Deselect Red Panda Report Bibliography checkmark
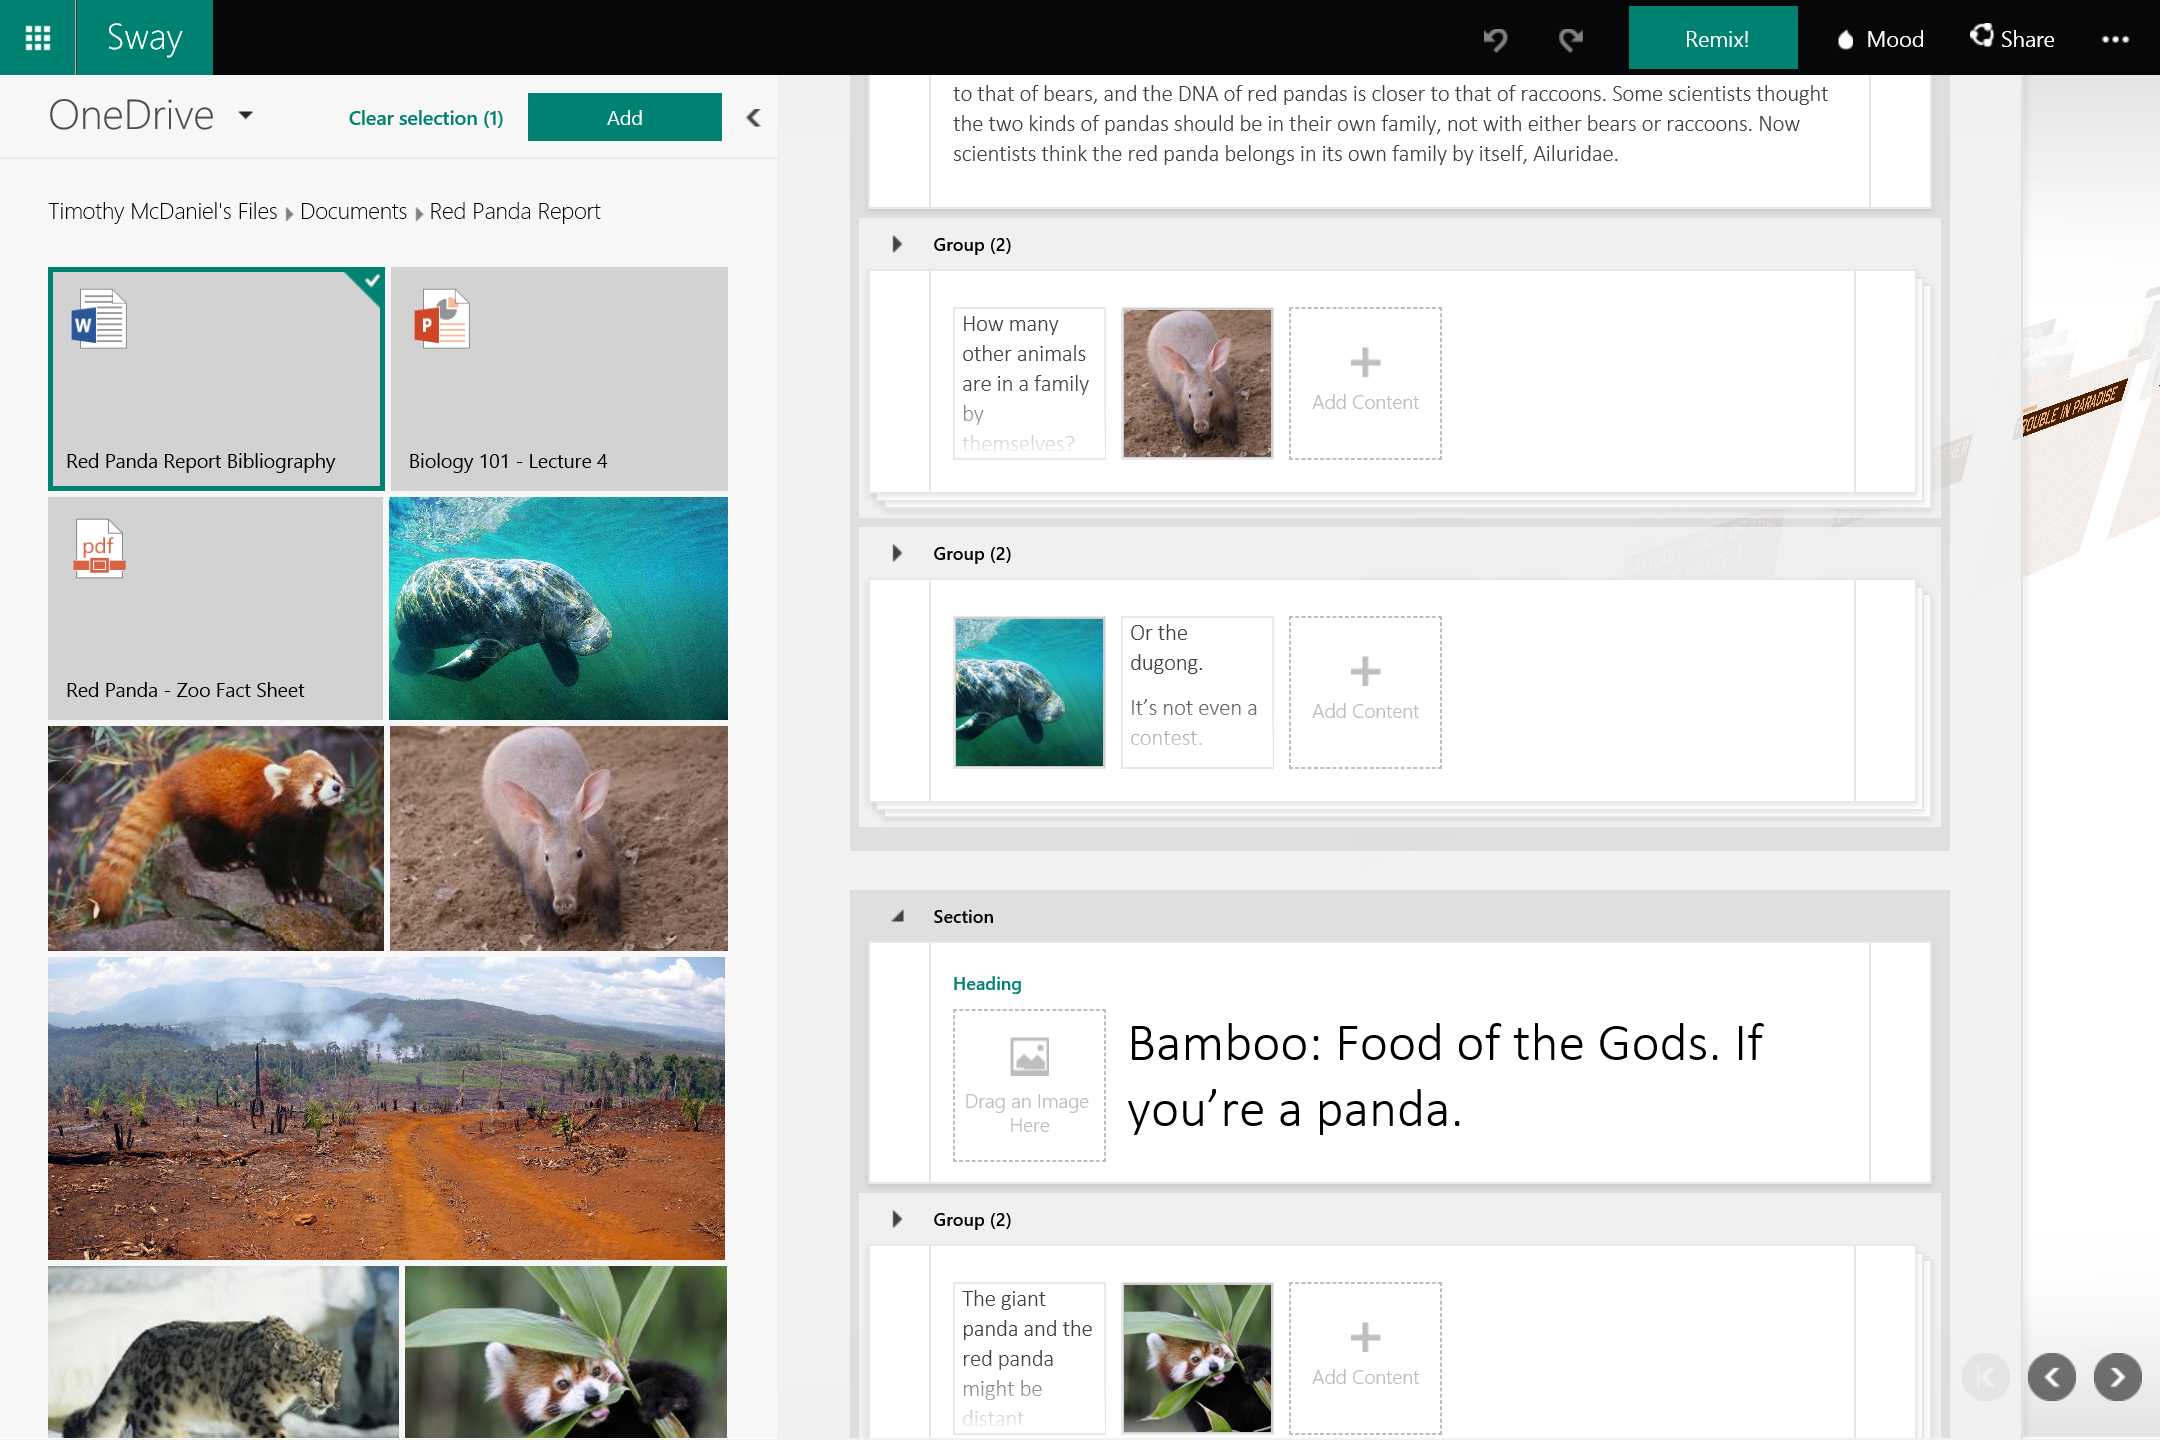2160x1440 pixels. click(x=371, y=281)
